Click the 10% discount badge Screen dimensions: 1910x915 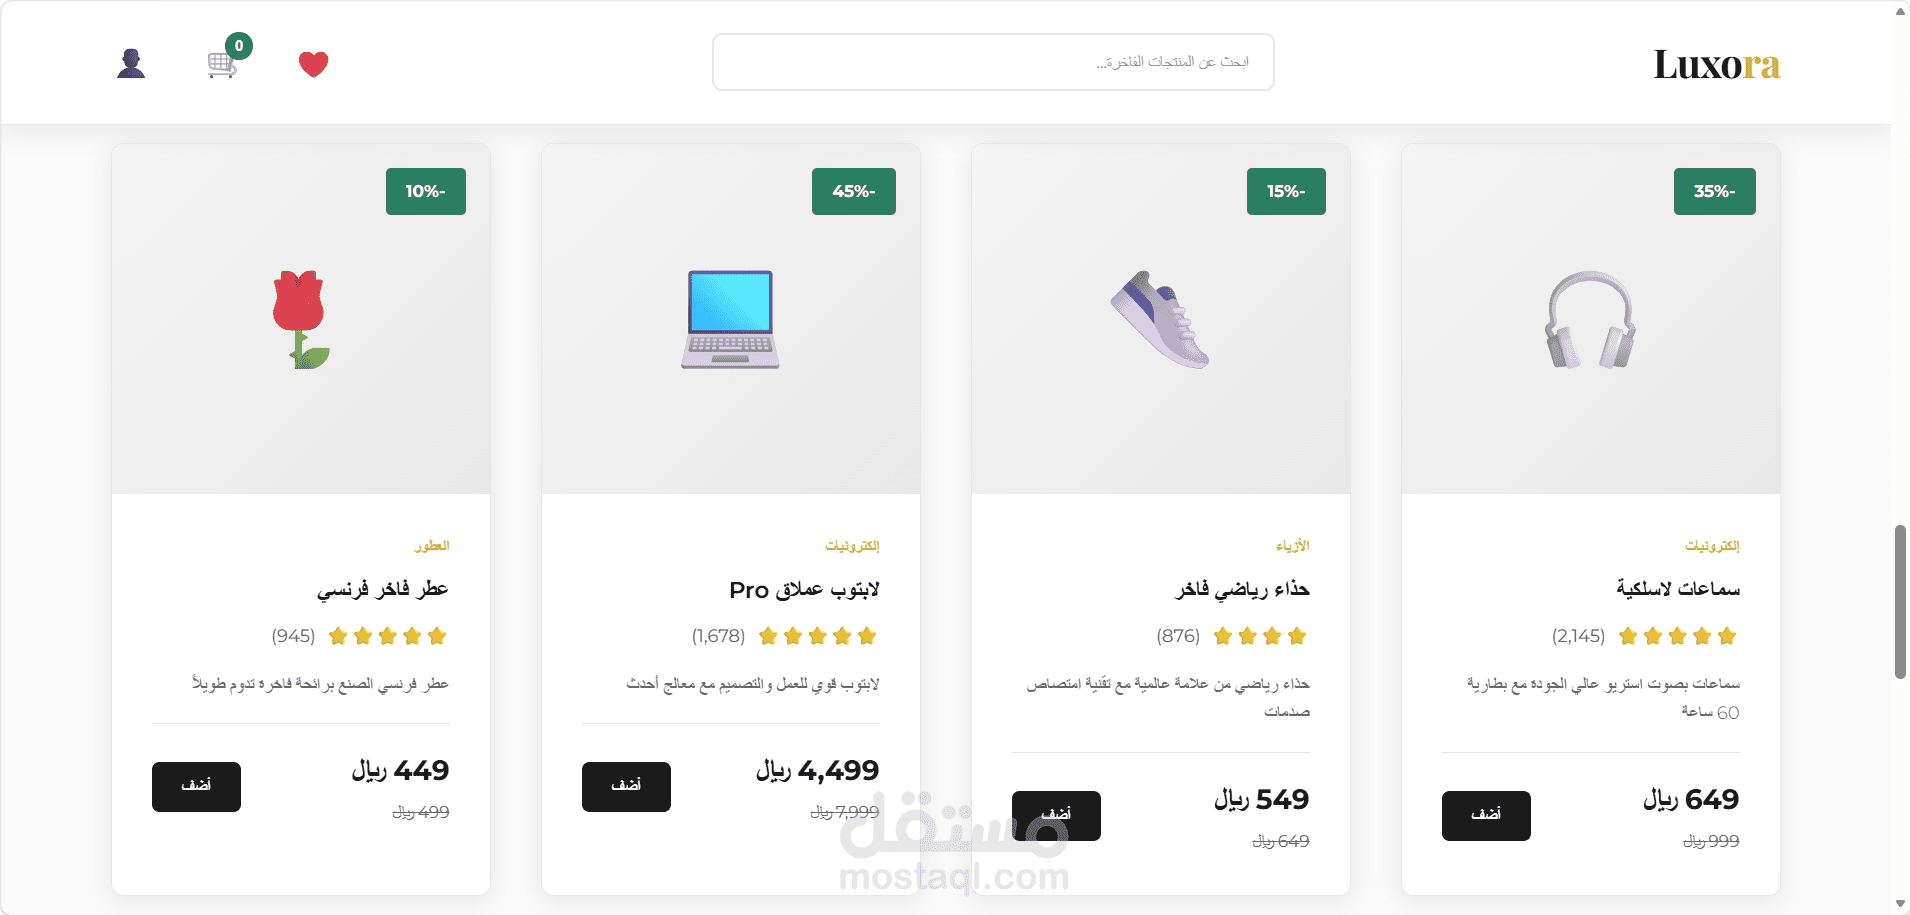point(426,191)
